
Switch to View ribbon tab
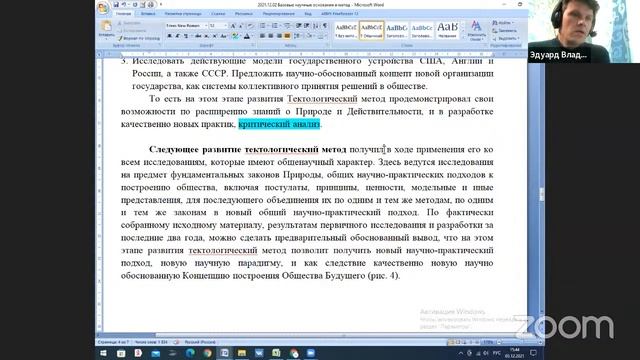[x=308, y=14]
